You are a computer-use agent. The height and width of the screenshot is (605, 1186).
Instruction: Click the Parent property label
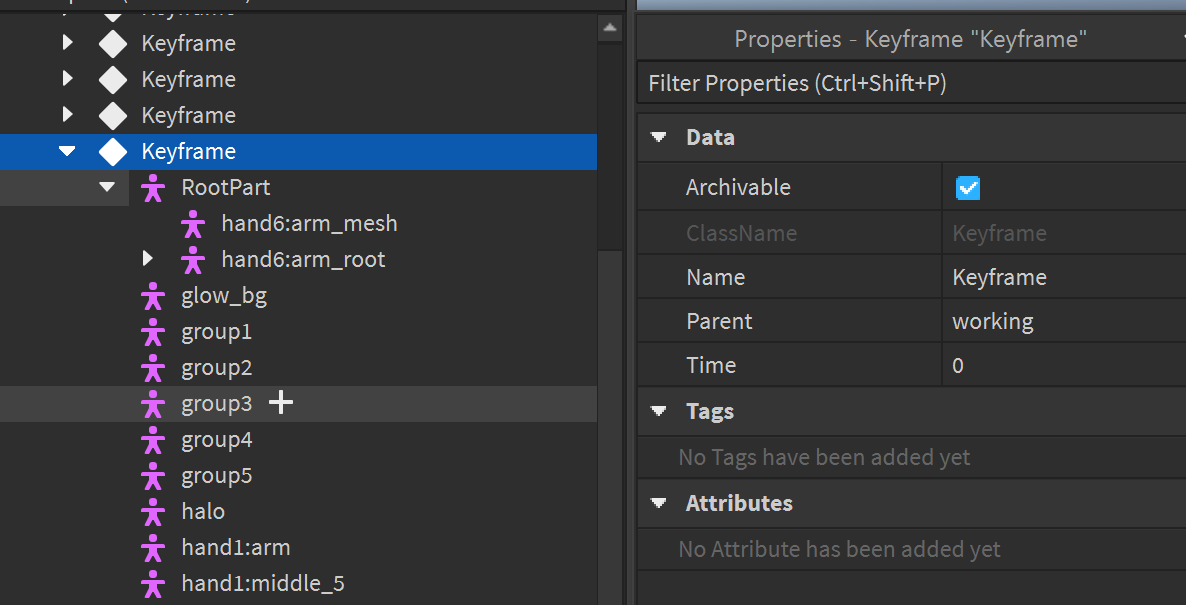coord(719,321)
